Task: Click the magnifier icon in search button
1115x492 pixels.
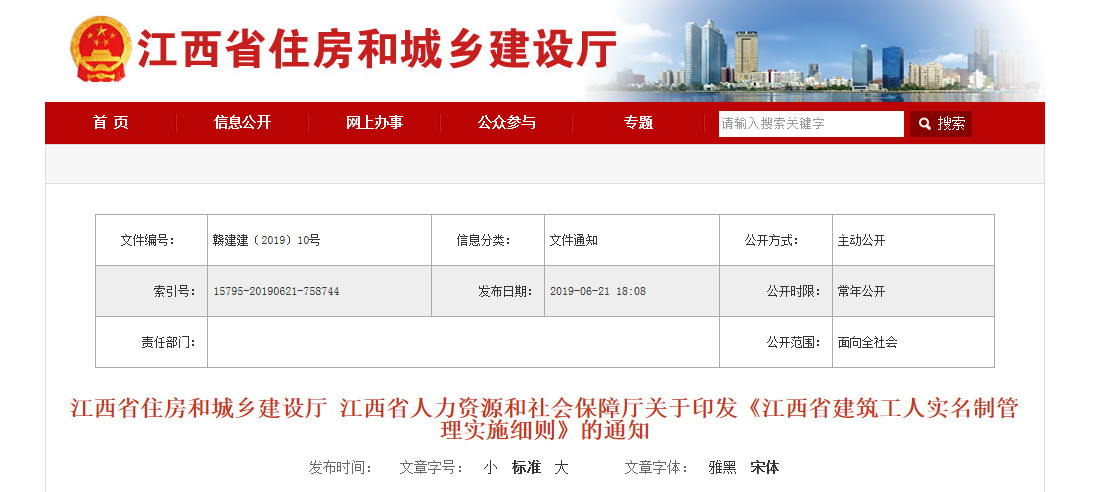Action: 924,124
